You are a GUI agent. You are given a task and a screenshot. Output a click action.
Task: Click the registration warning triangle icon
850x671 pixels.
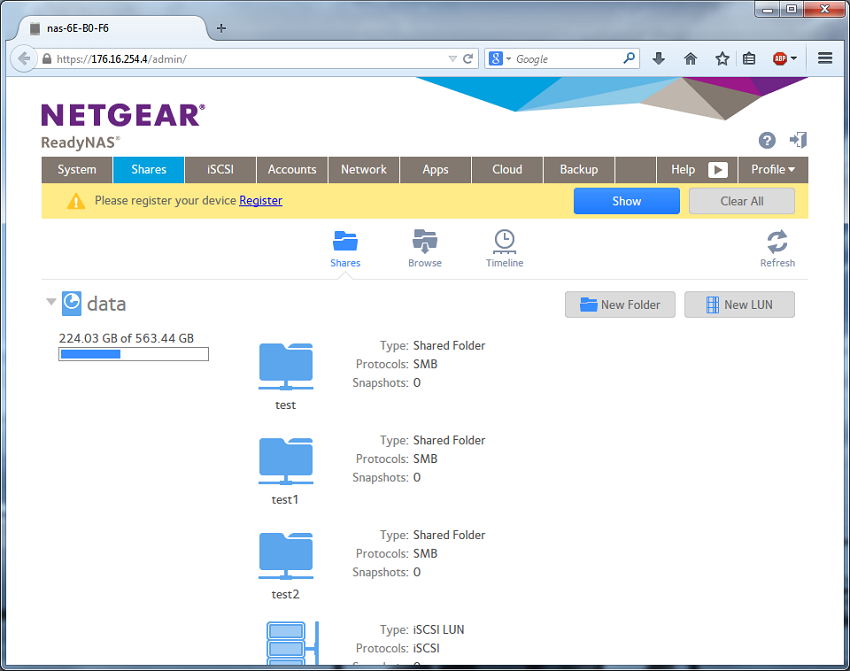tap(76, 201)
